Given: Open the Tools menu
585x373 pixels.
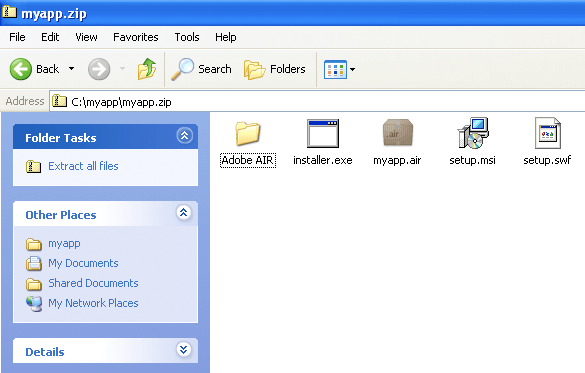Looking at the screenshot, I should pos(187,37).
